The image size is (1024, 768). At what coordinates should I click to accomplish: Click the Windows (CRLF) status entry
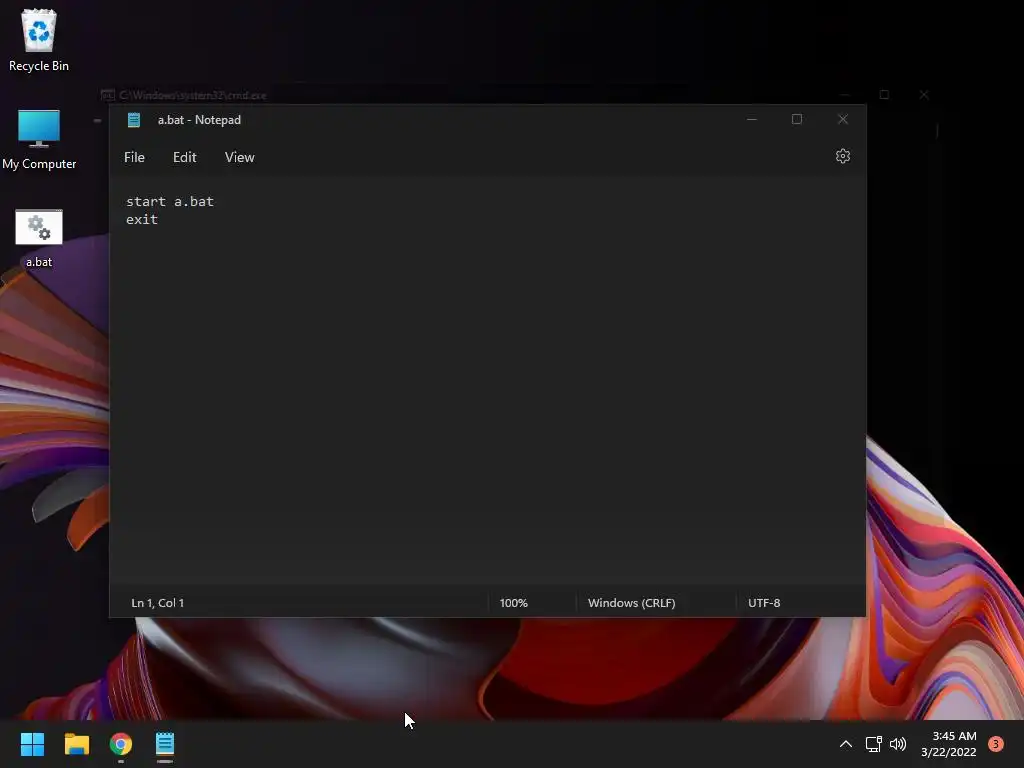632,603
